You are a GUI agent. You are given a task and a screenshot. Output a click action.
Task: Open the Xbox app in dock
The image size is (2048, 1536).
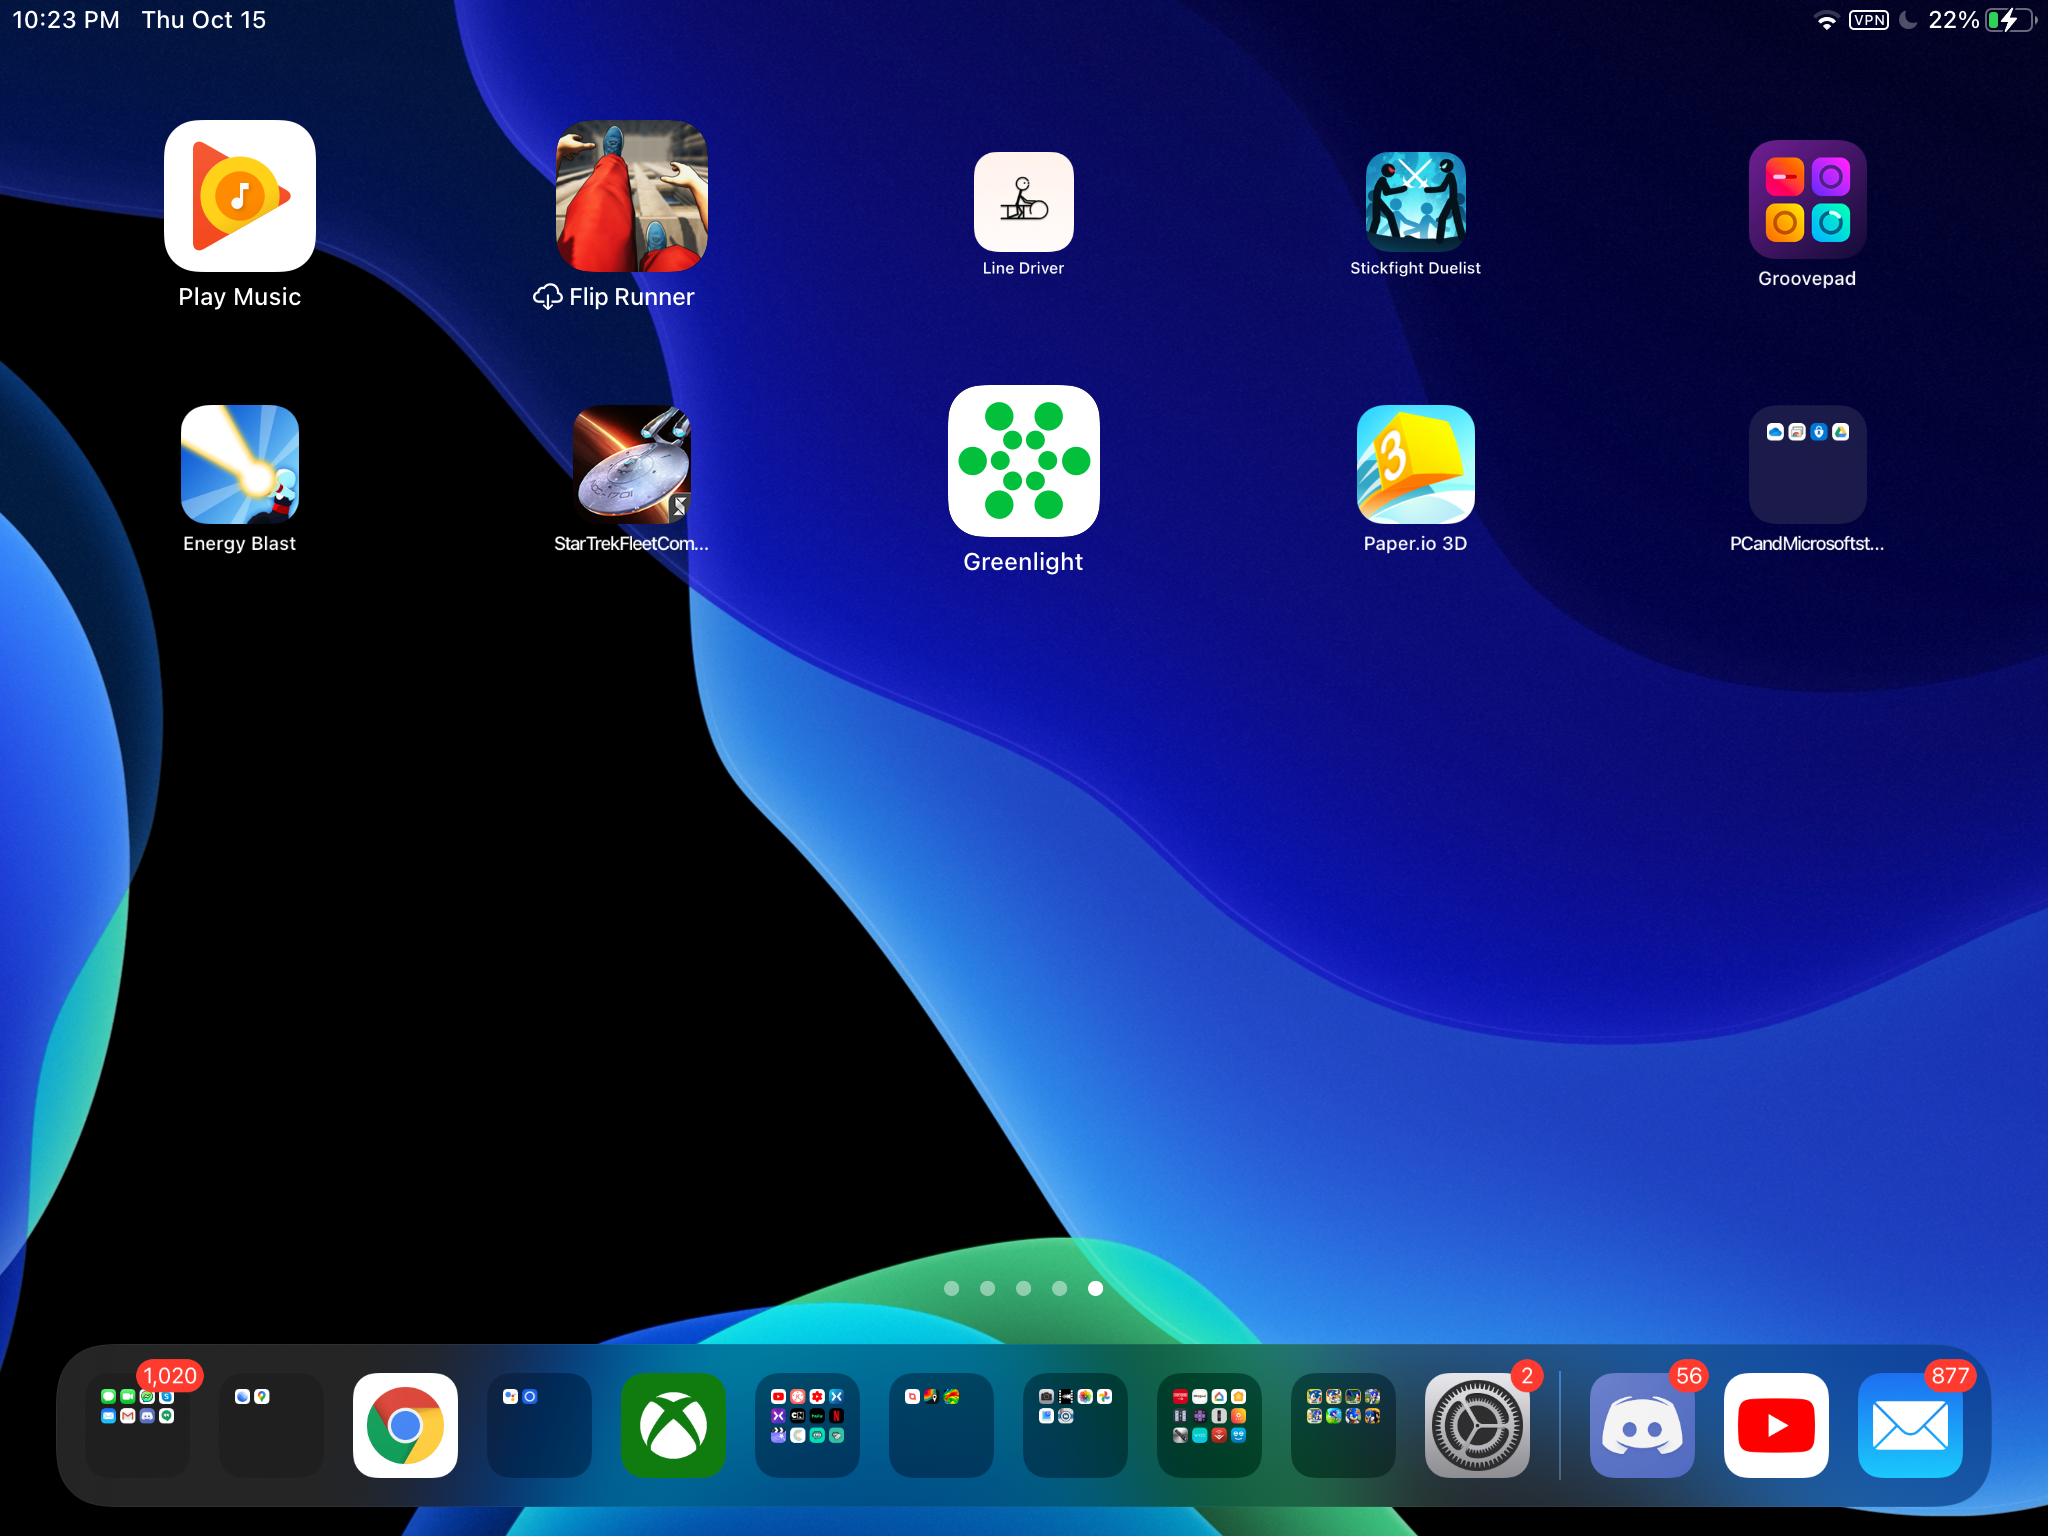673,1425
